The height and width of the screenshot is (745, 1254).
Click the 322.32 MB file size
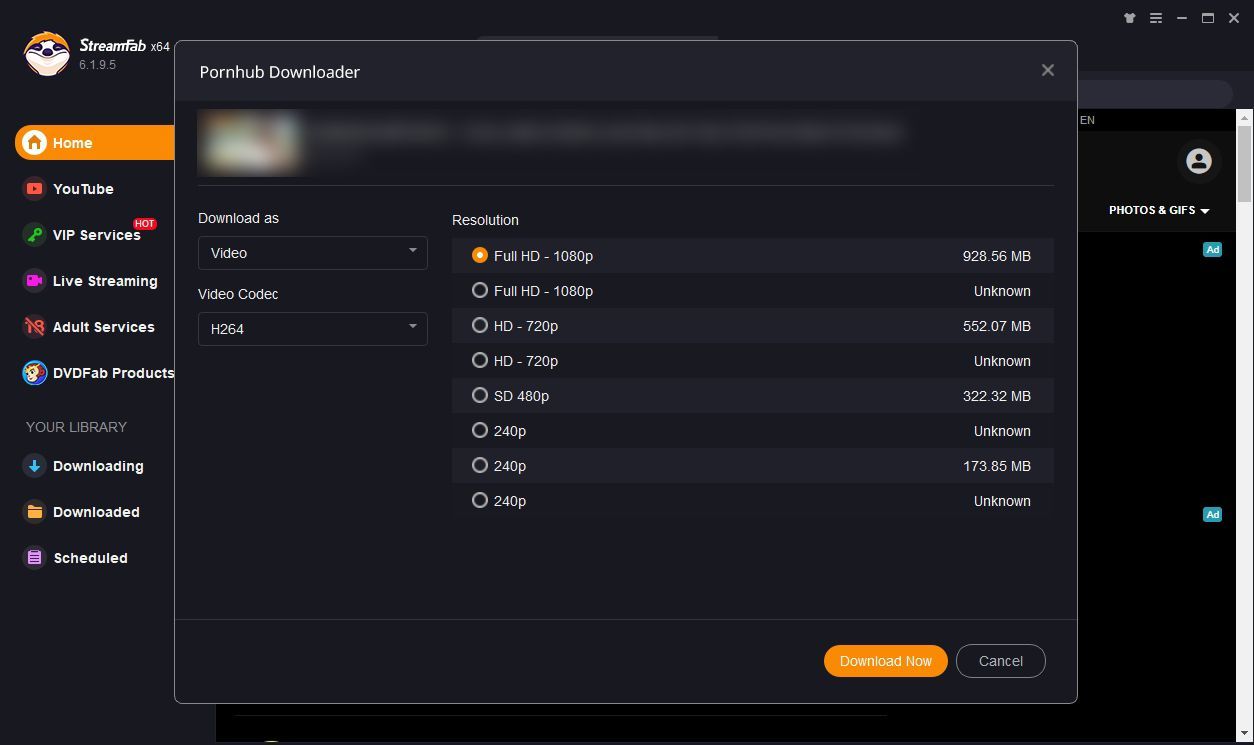[x=996, y=396]
